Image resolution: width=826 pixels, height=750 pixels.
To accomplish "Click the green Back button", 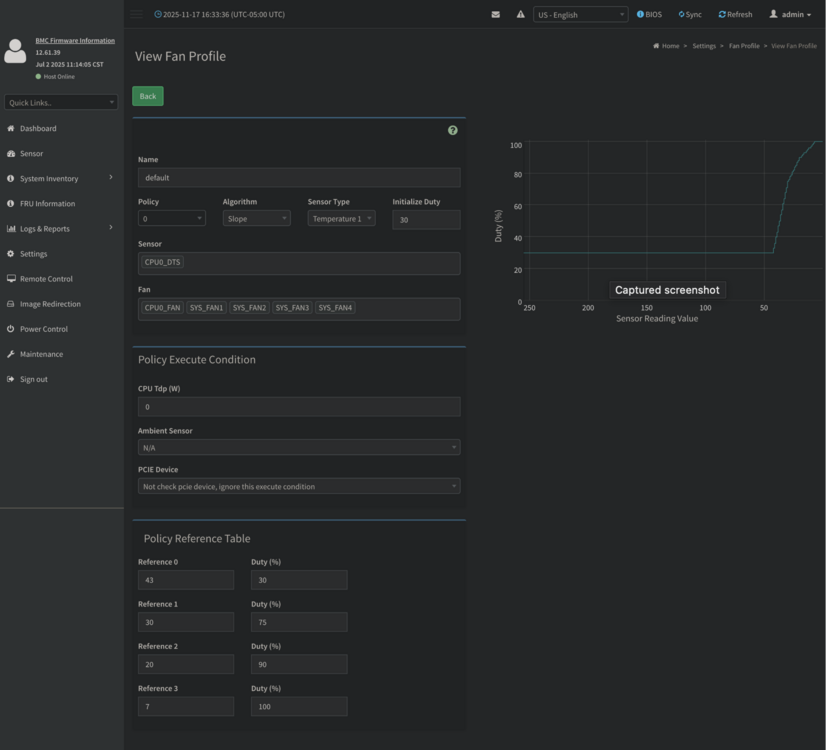I will (148, 96).
